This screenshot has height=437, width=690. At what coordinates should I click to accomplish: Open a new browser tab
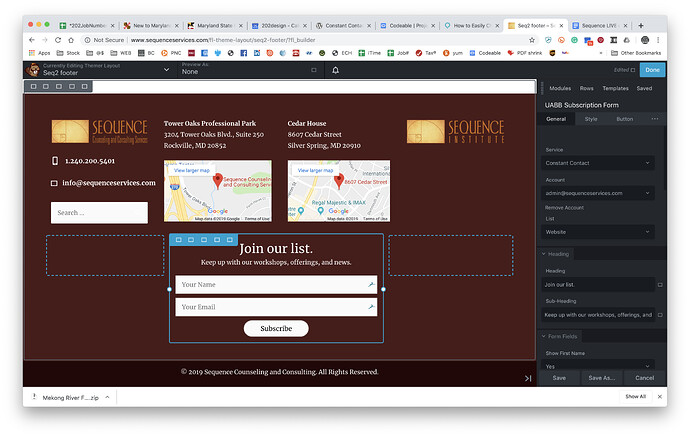click(x=641, y=26)
